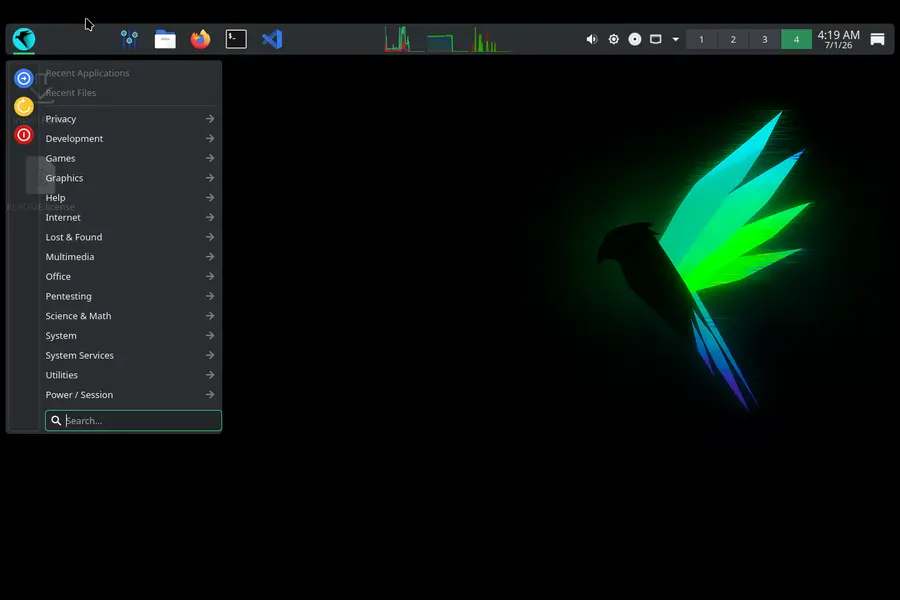Image resolution: width=900 pixels, height=600 pixels.
Task: Open the Utilities category
Action: [x=130, y=375]
